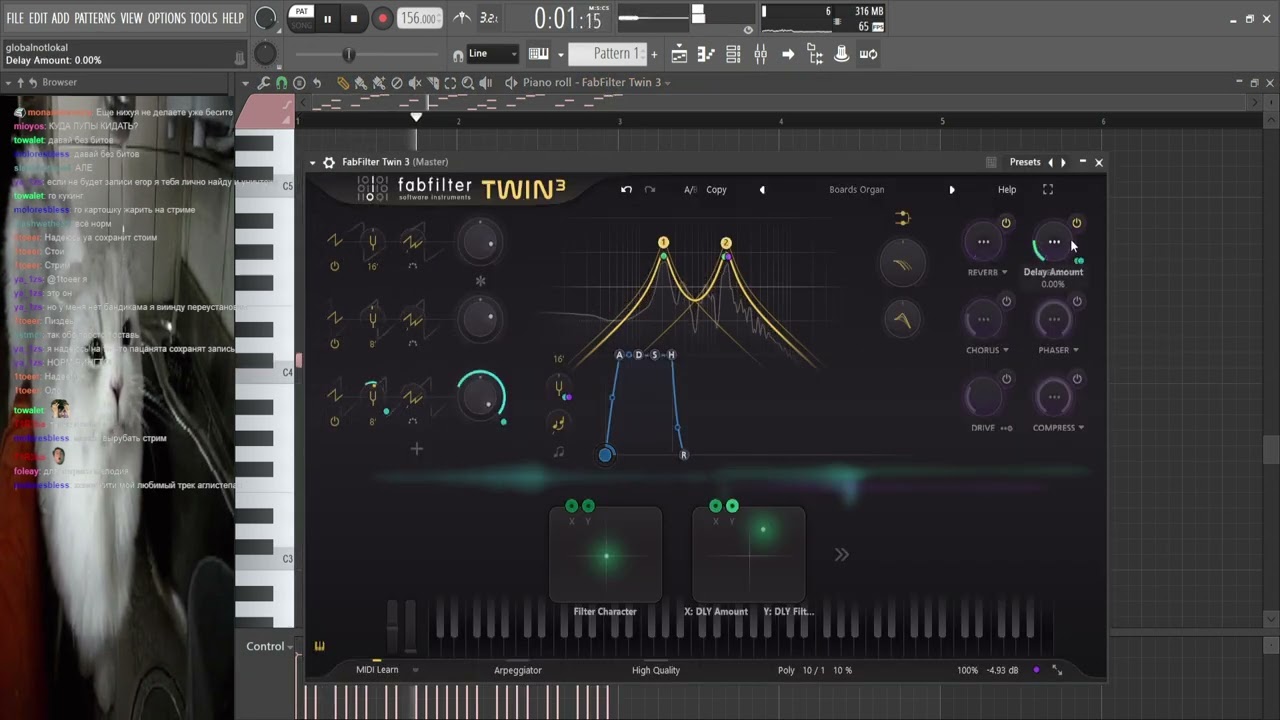Toggle the Phaser effect power button
The width and height of the screenshot is (1280, 720).
tap(1077, 301)
